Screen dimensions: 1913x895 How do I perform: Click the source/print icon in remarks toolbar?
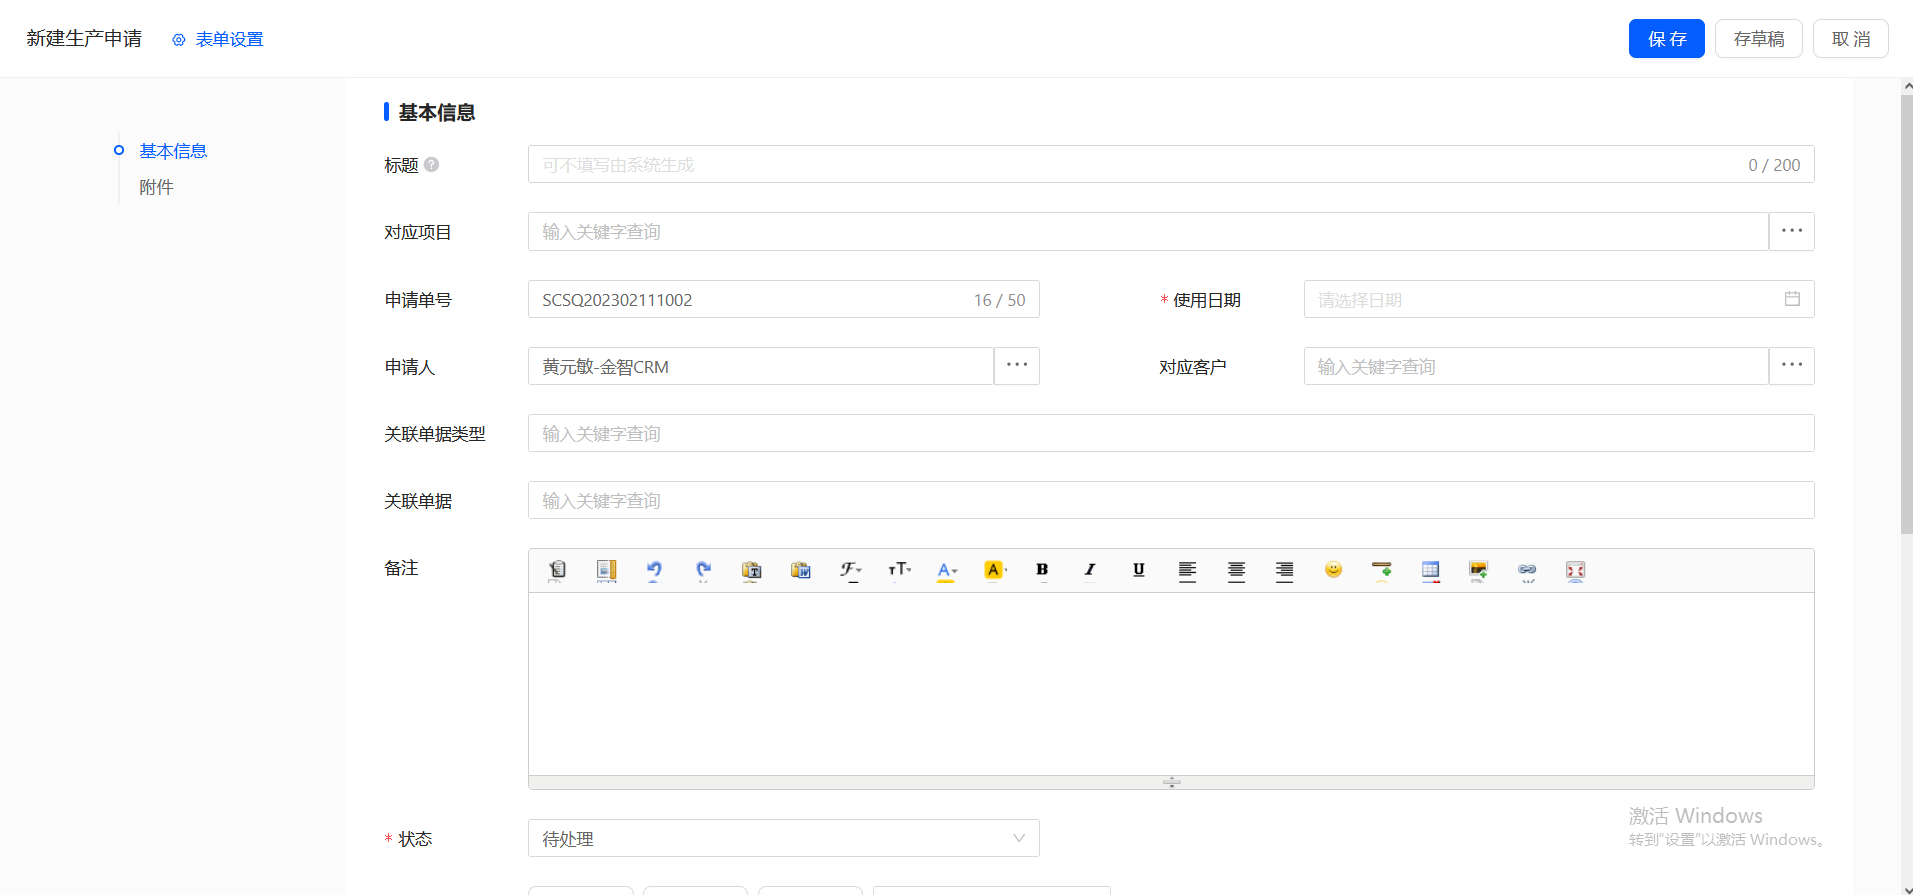558,570
